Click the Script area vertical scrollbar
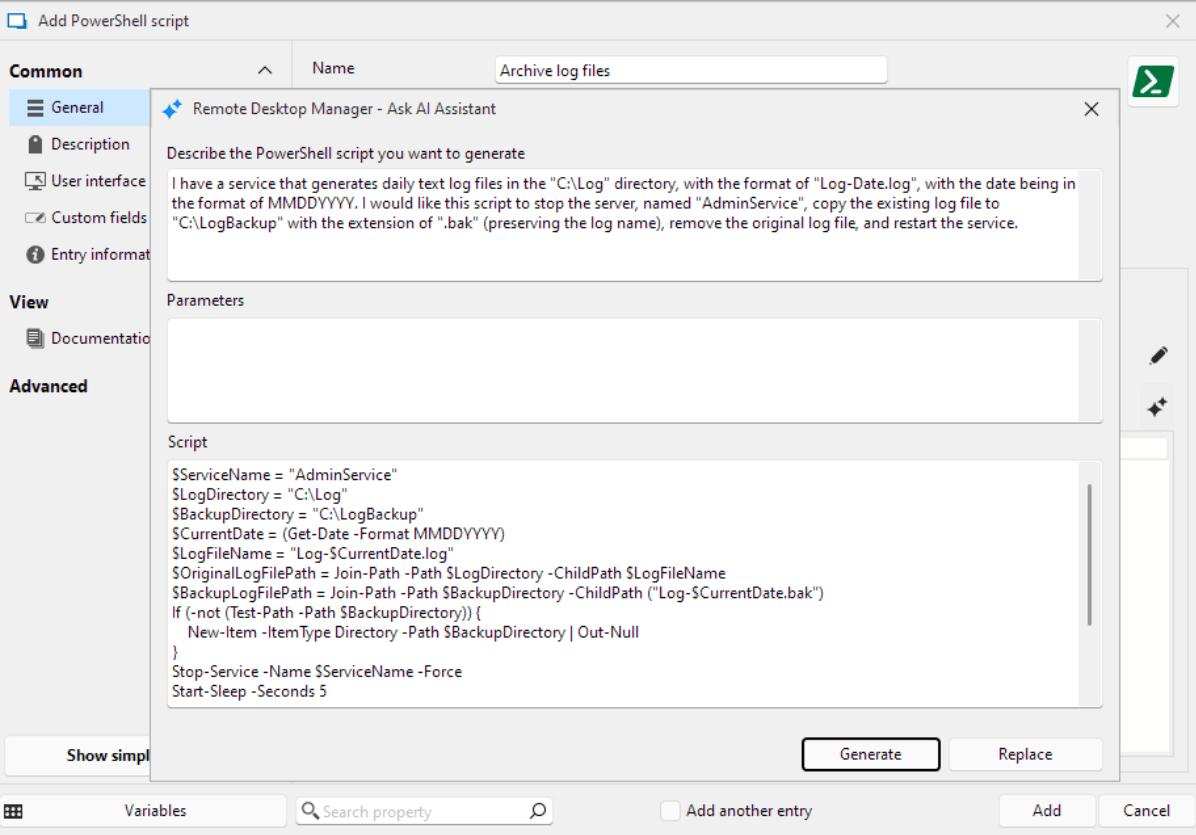Image resolution: width=1196 pixels, height=835 pixels. (x=1089, y=555)
